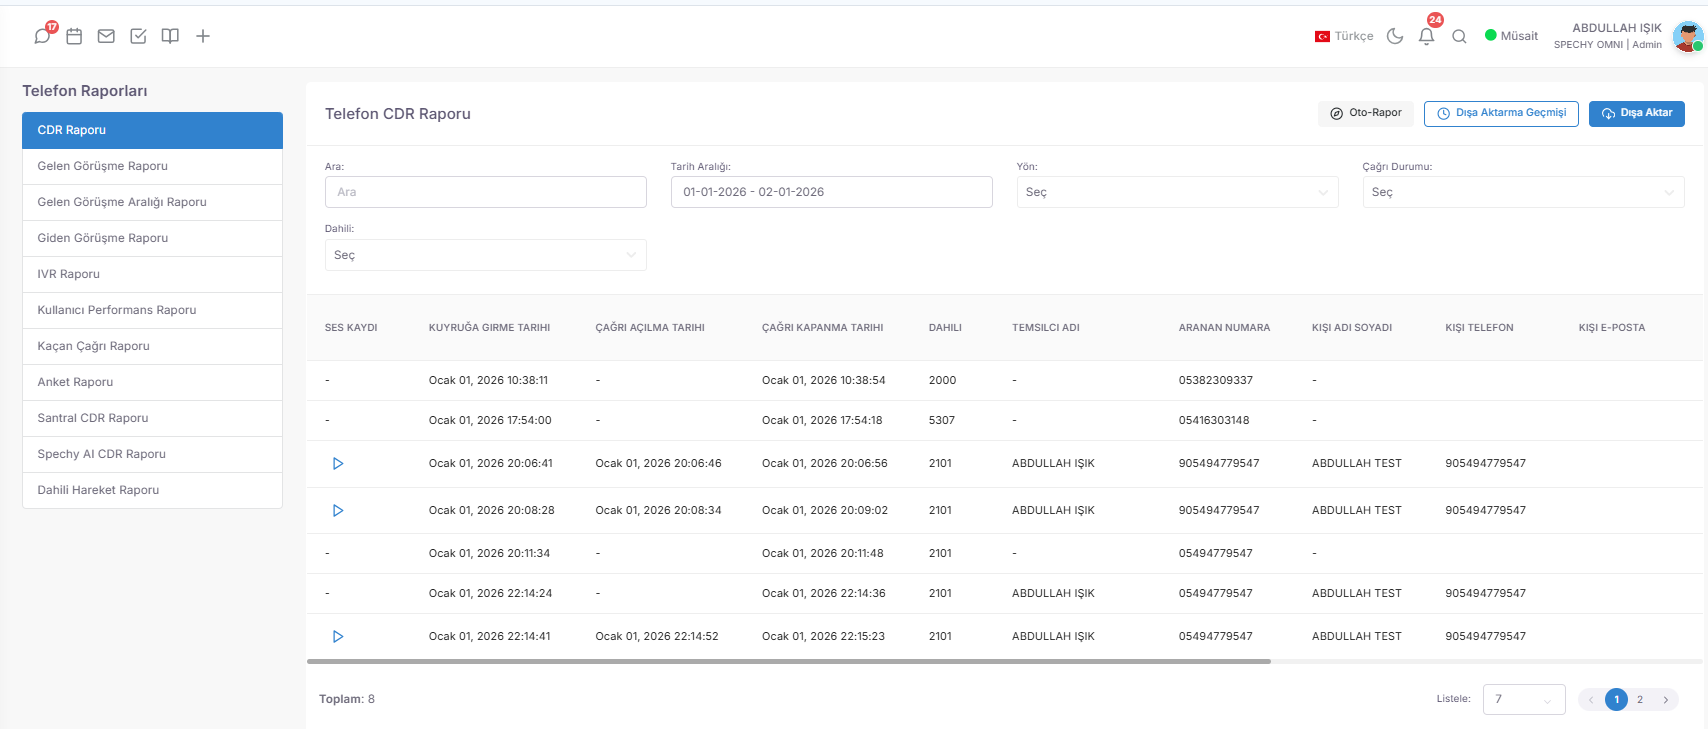The width and height of the screenshot is (1708, 729).
Task: Open the mail envelope icon
Action: pos(106,36)
